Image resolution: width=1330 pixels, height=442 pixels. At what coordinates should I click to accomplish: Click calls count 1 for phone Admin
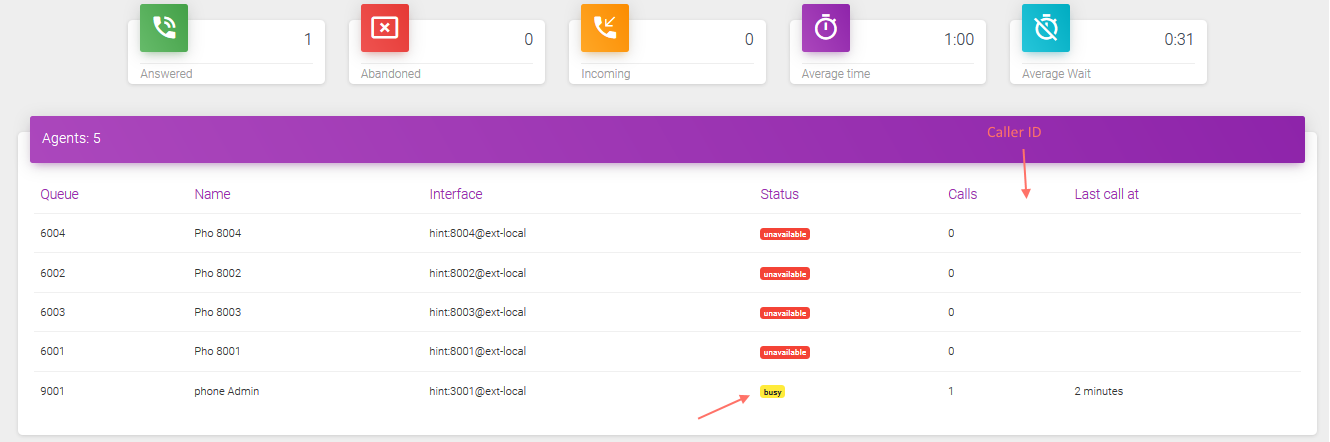[951, 391]
